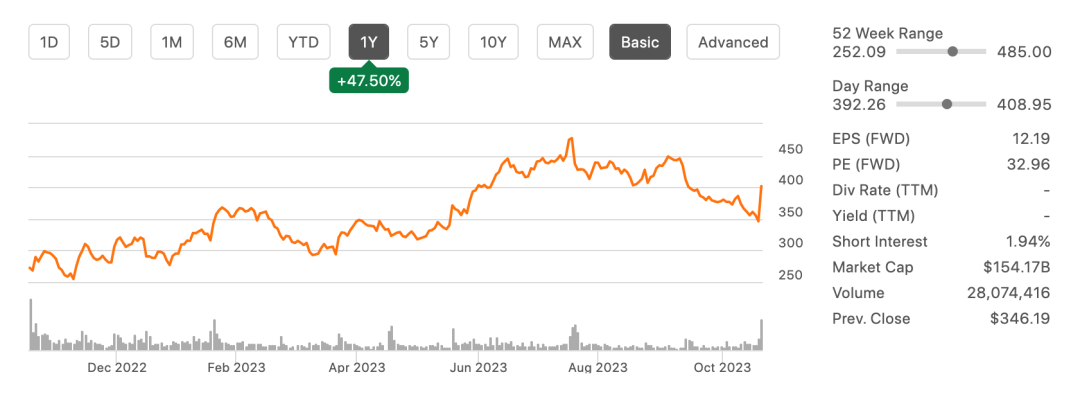Switch chart to 5D range
The height and width of the screenshot is (397, 1080).
click(x=110, y=42)
